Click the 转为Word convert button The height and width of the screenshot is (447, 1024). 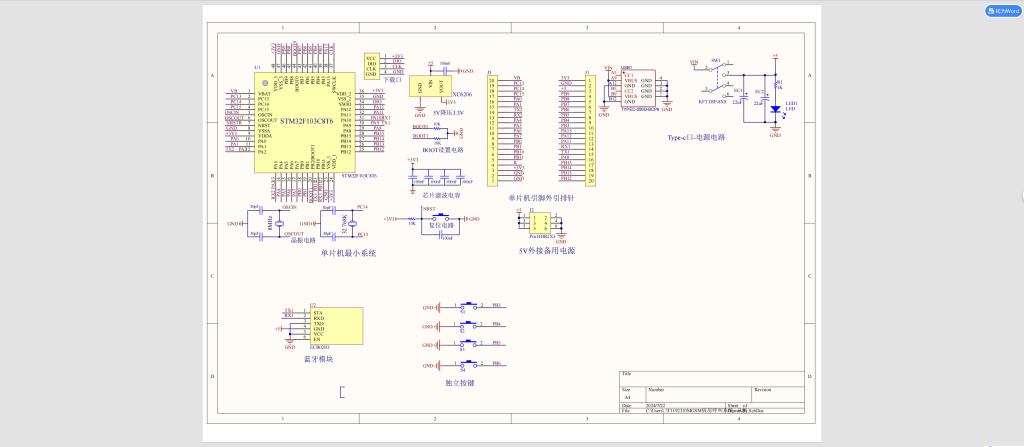[998, 11]
